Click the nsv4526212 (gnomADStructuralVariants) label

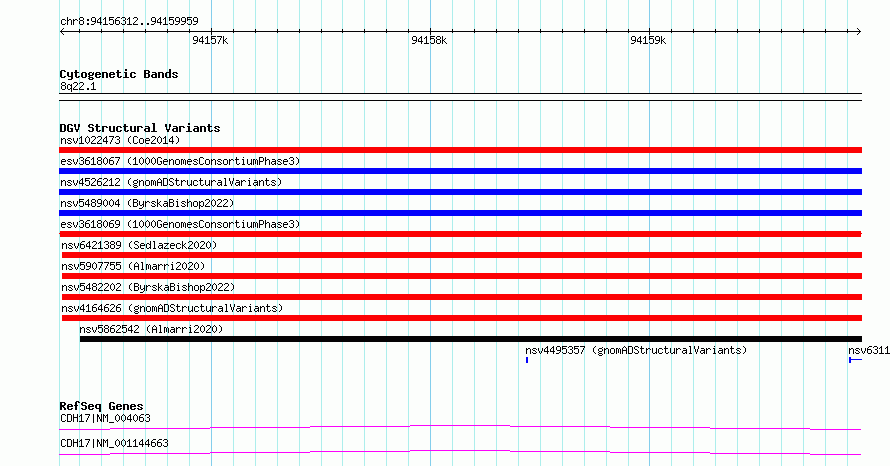(171, 182)
